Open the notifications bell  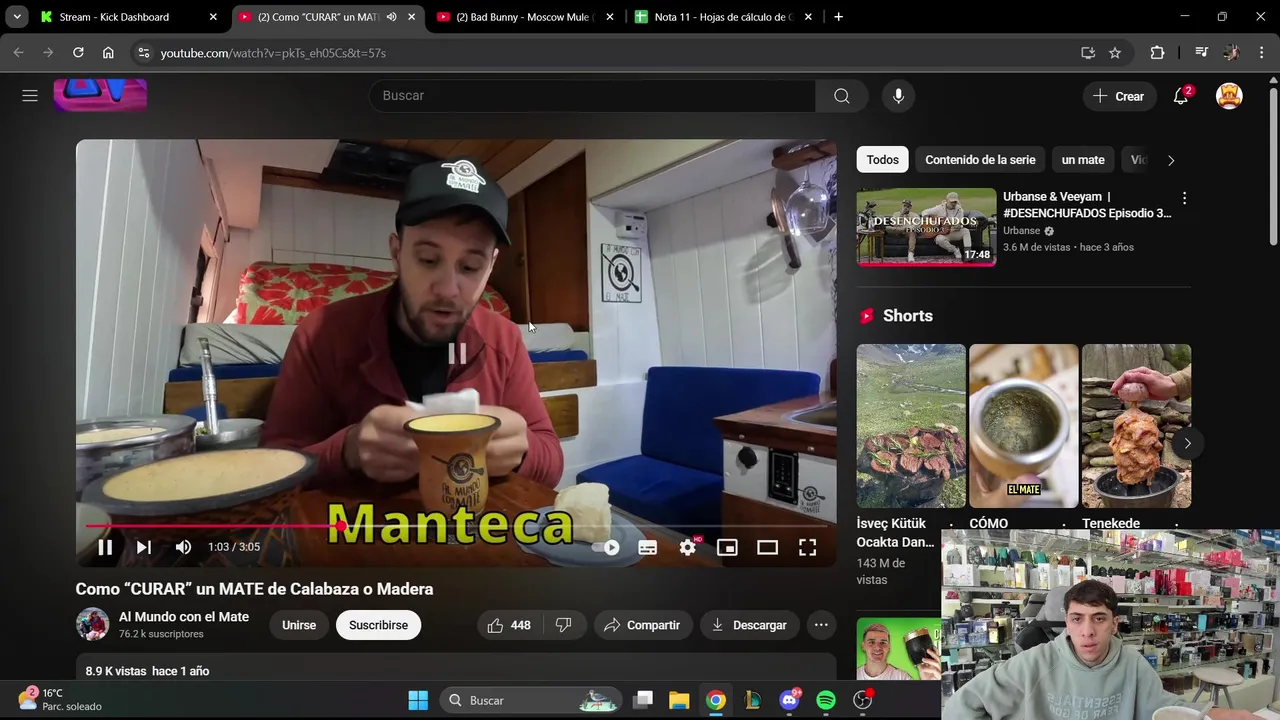[1181, 96]
